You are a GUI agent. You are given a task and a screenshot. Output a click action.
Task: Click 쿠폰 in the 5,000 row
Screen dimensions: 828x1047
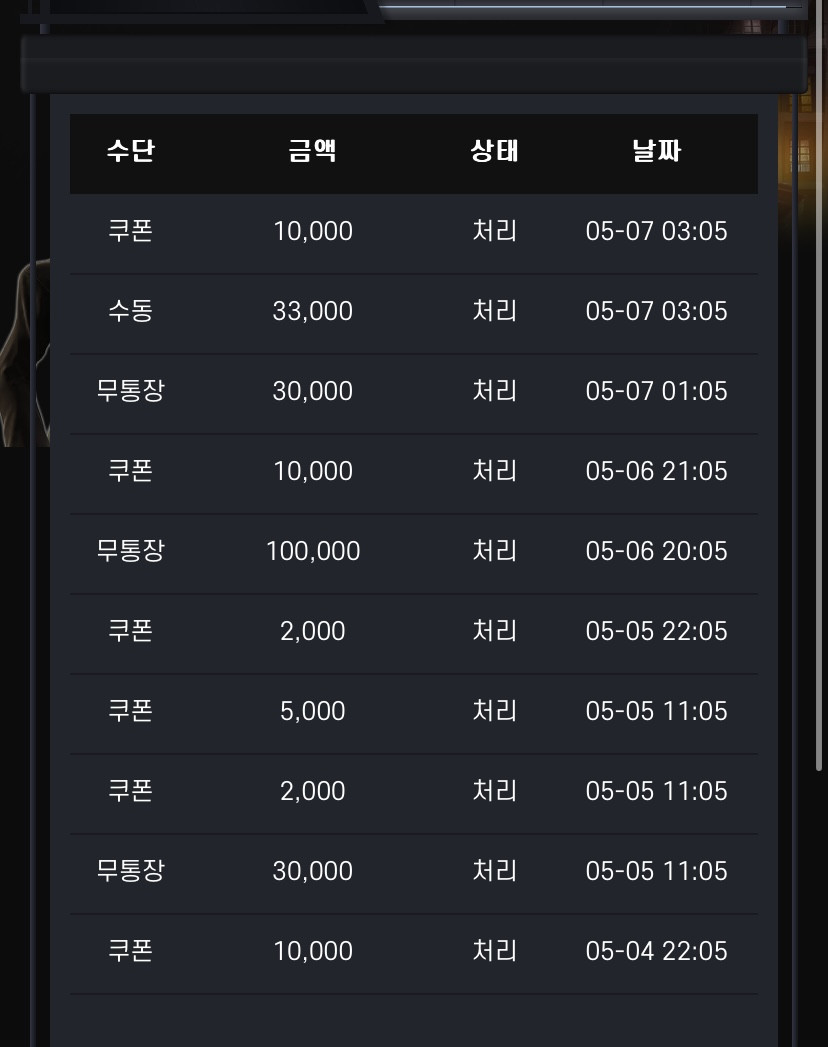[x=131, y=711]
